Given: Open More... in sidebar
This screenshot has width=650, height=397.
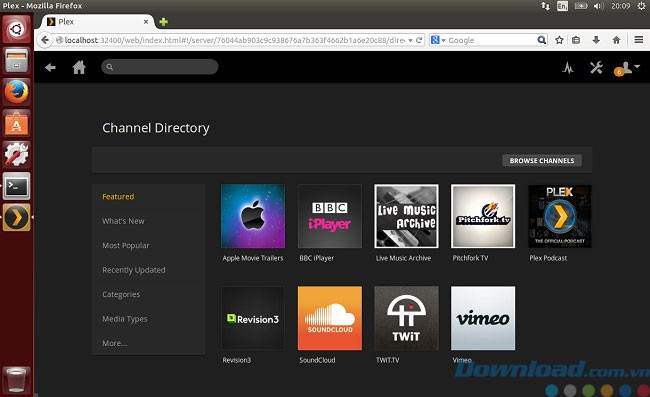Looking at the screenshot, I should click(114, 343).
